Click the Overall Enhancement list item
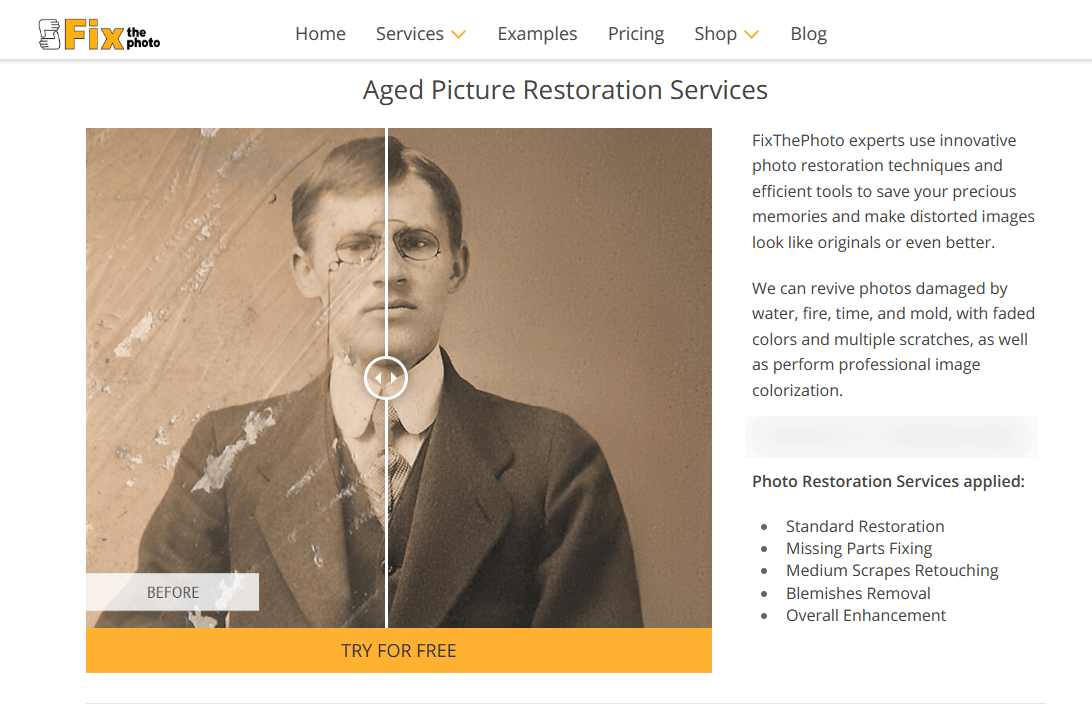The image size is (1092, 709). click(x=865, y=615)
